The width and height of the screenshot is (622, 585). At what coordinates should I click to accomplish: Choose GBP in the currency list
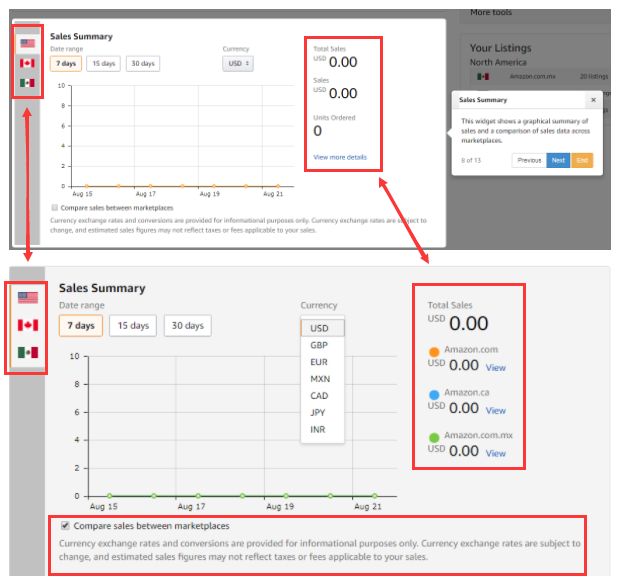coord(323,345)
